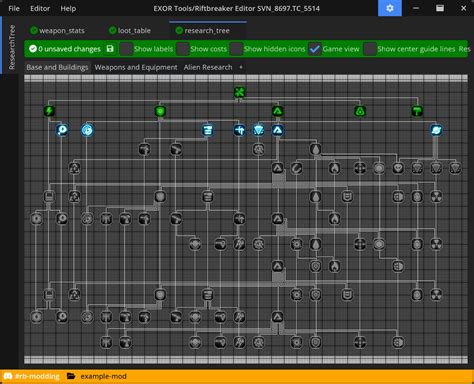Enable the Show labels checkbox
Image resolution: width=474 pixels, height=384 pixels.
126,49
